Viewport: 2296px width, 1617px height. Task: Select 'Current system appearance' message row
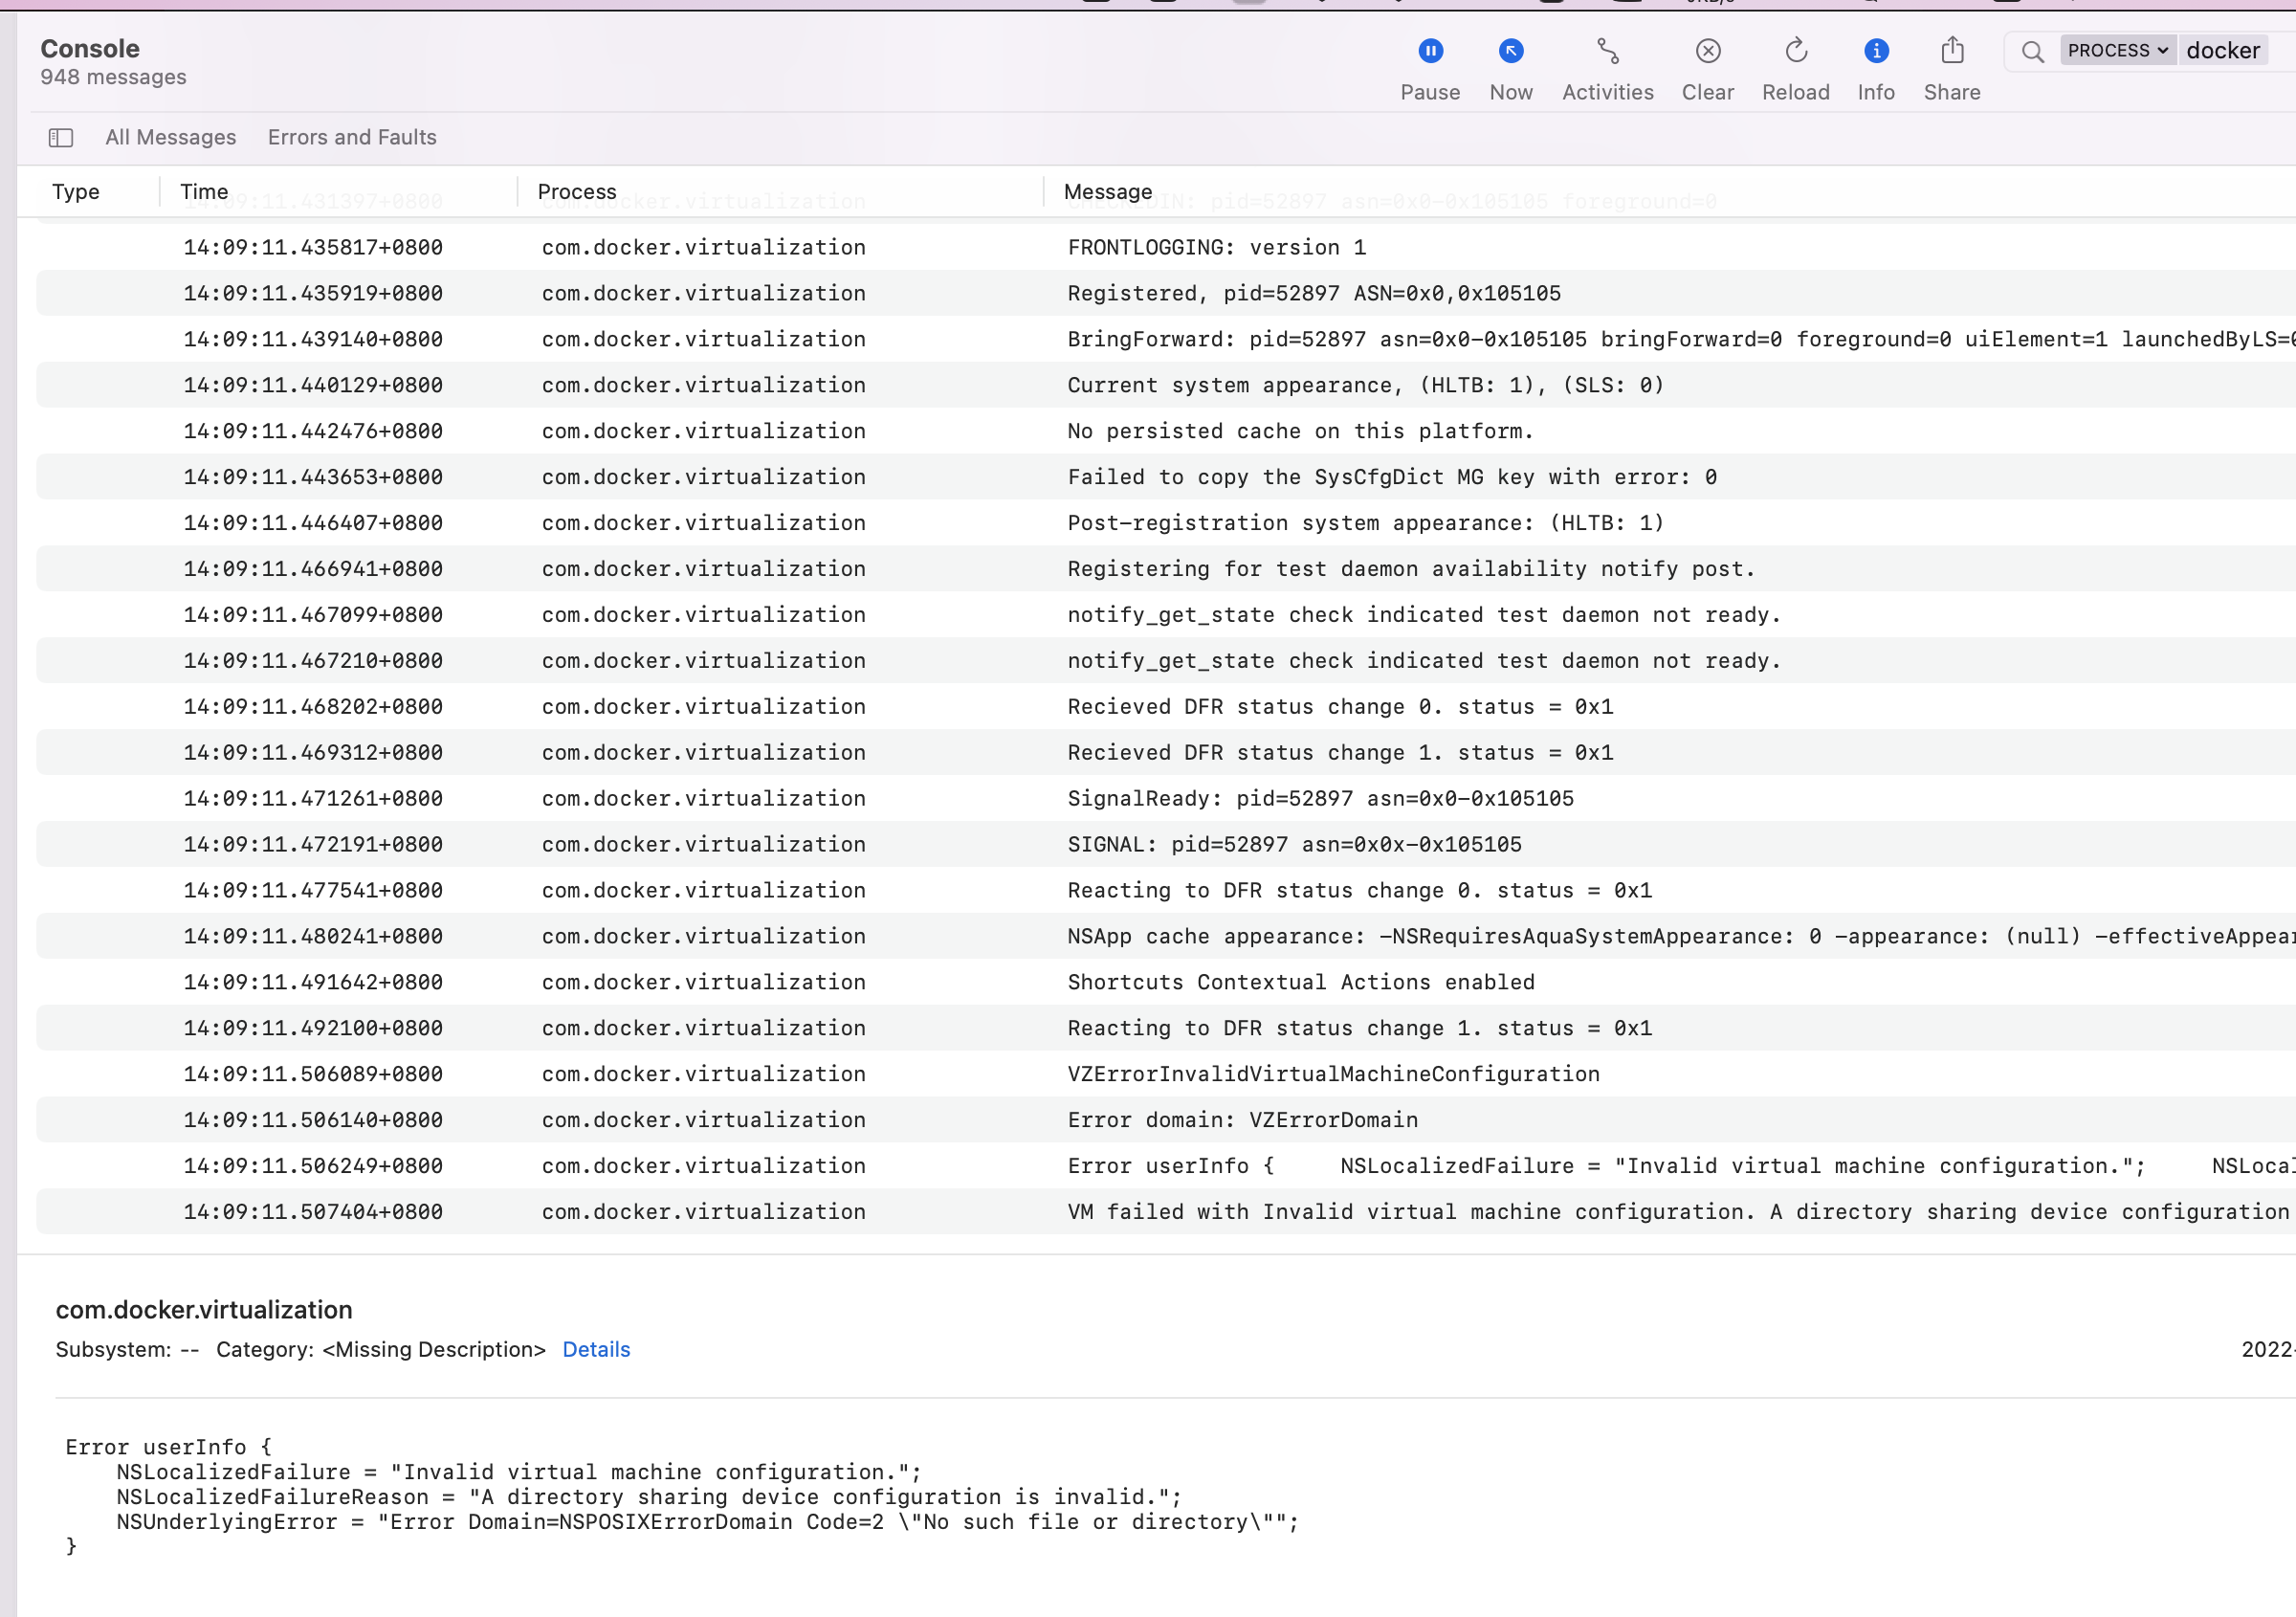(1166, 385)
